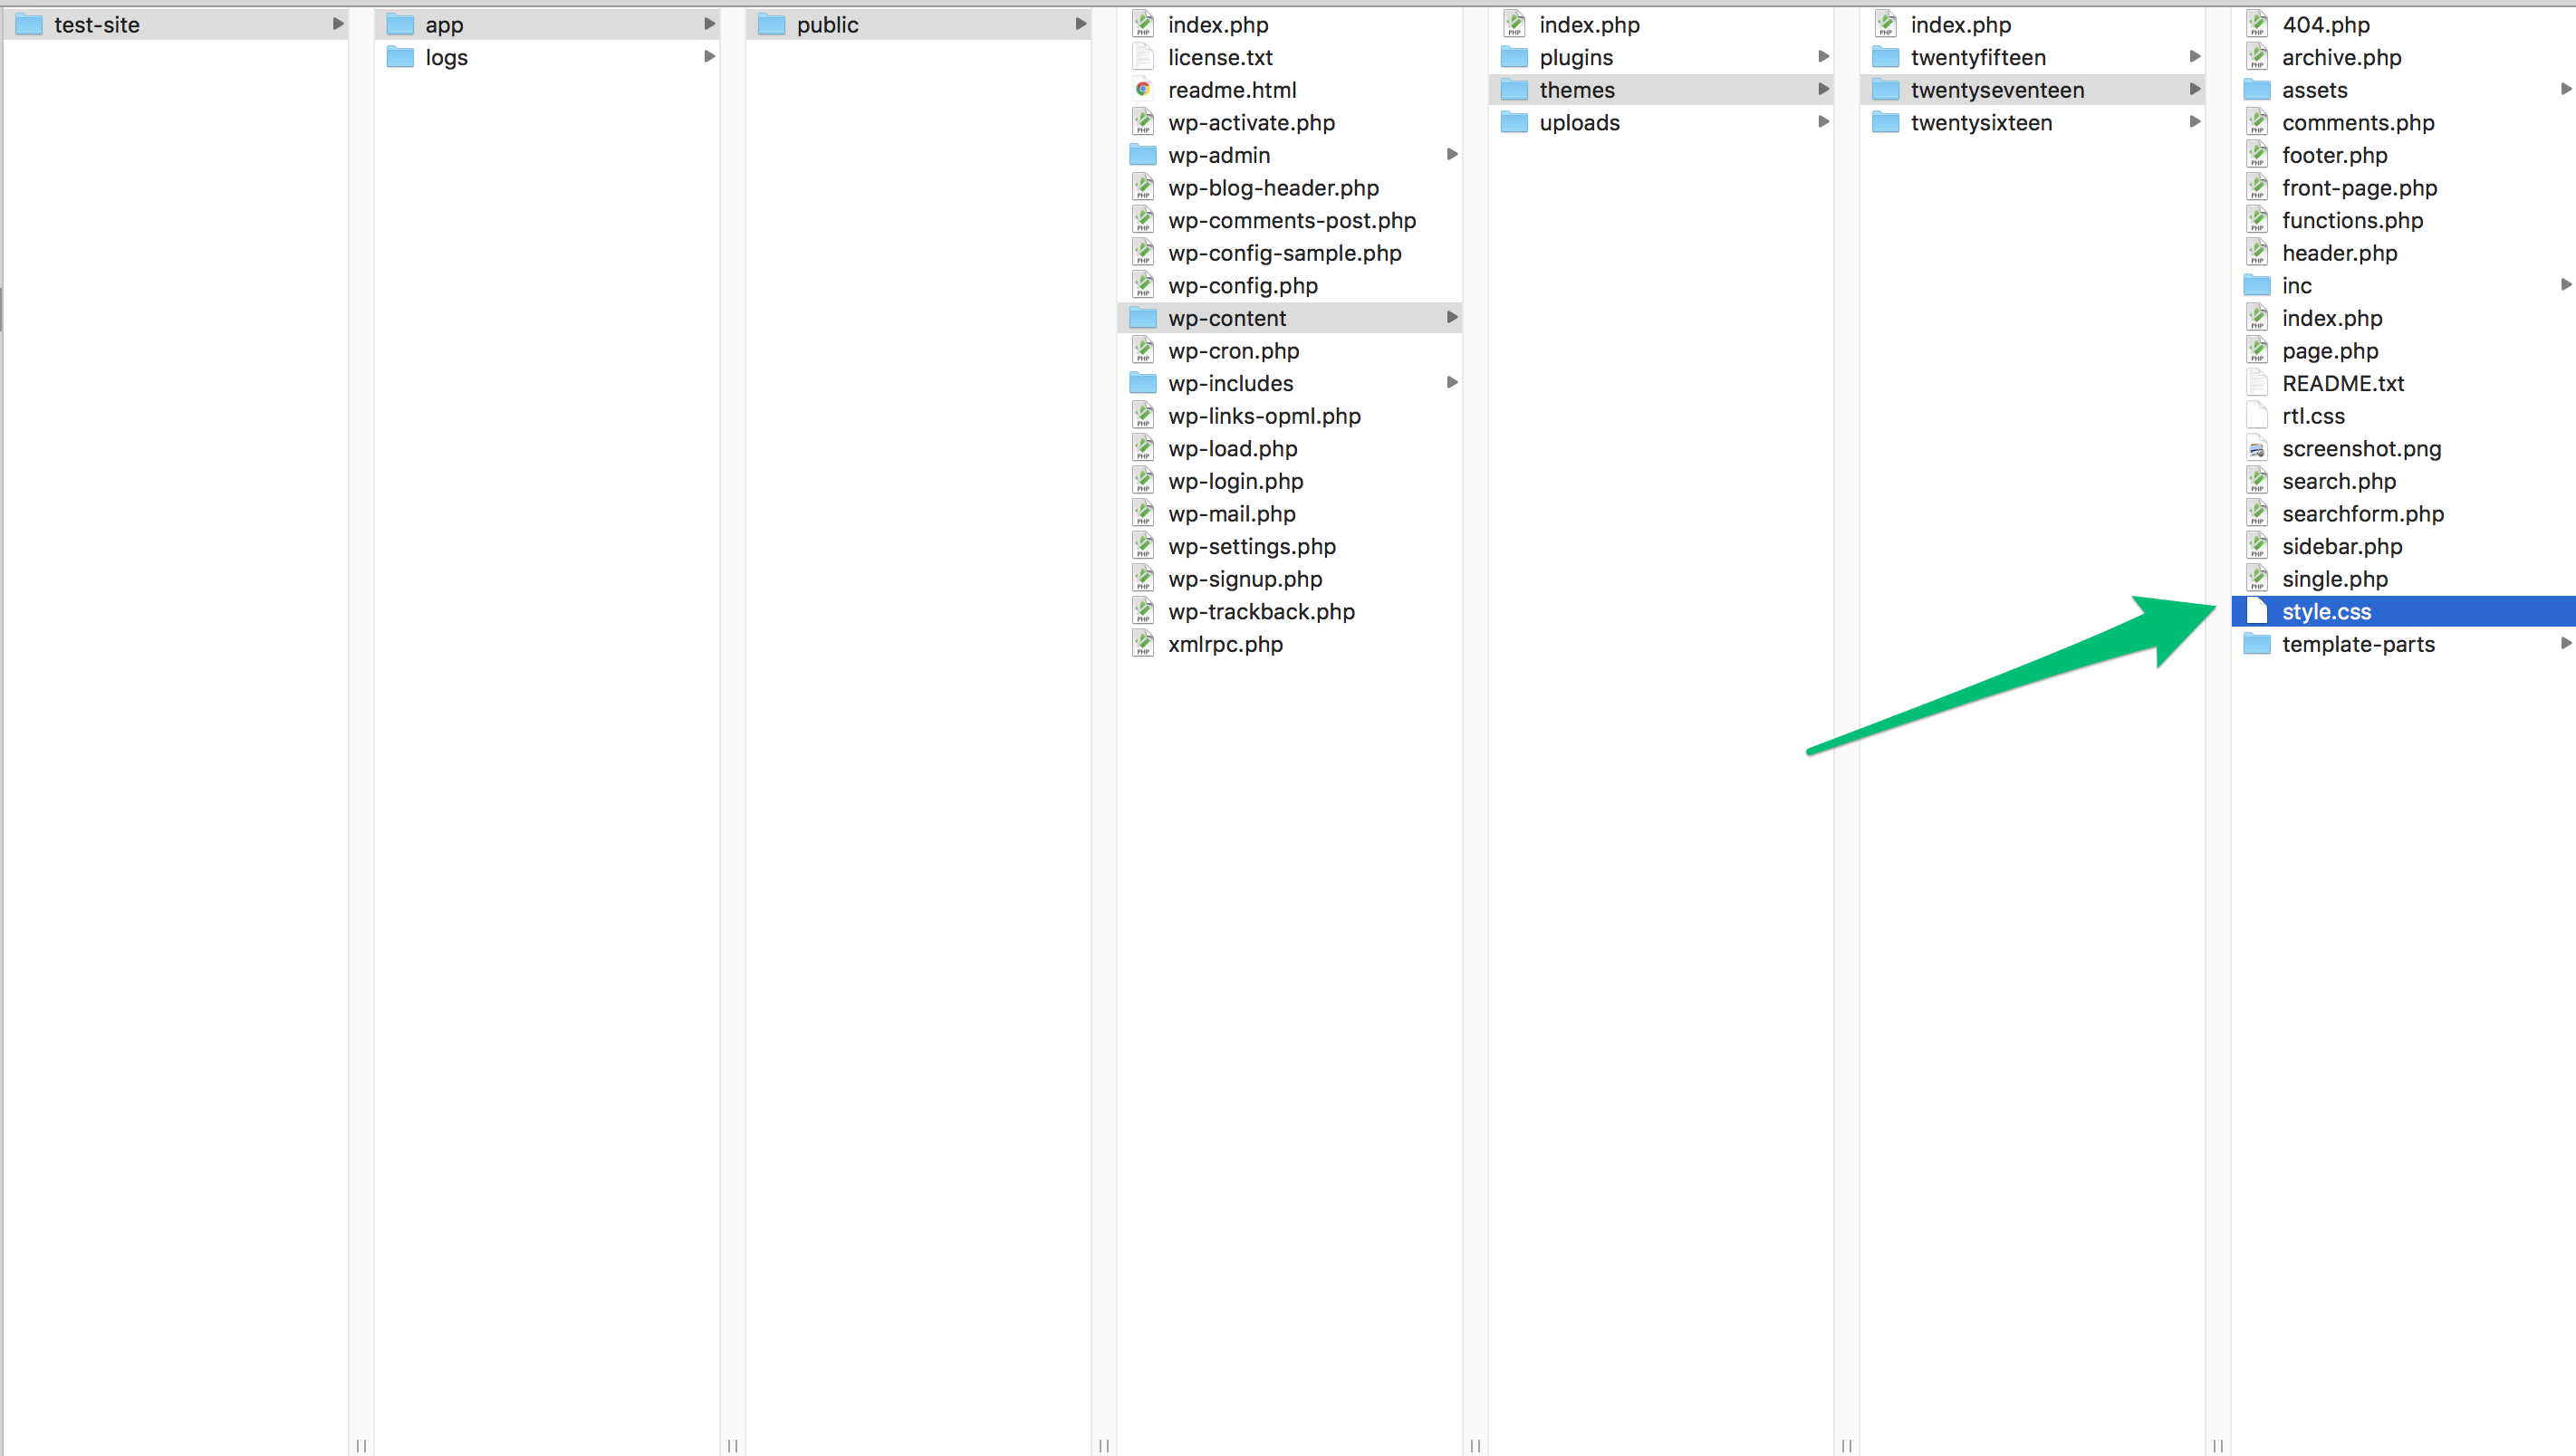Click the wp-config.php PHP file icon
This screenshot has height=1456, width=2576.
1142,286
